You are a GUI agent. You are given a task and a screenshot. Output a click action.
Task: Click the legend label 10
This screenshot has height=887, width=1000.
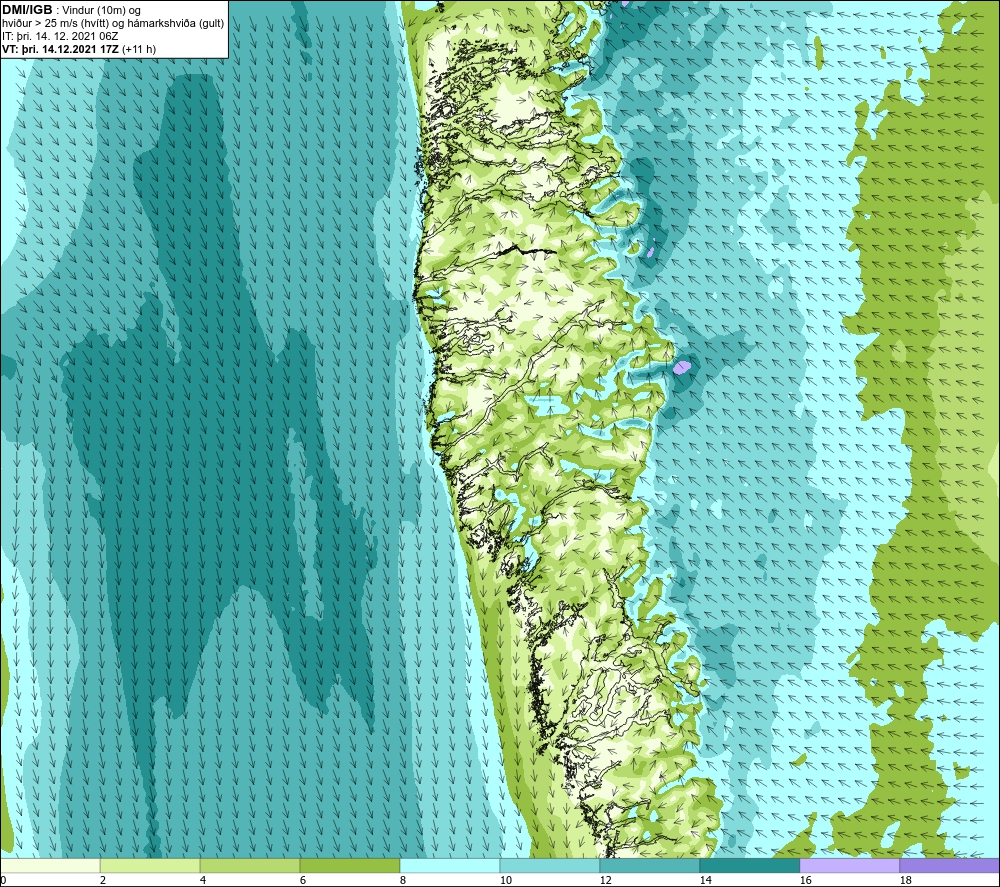pos(505,880)
